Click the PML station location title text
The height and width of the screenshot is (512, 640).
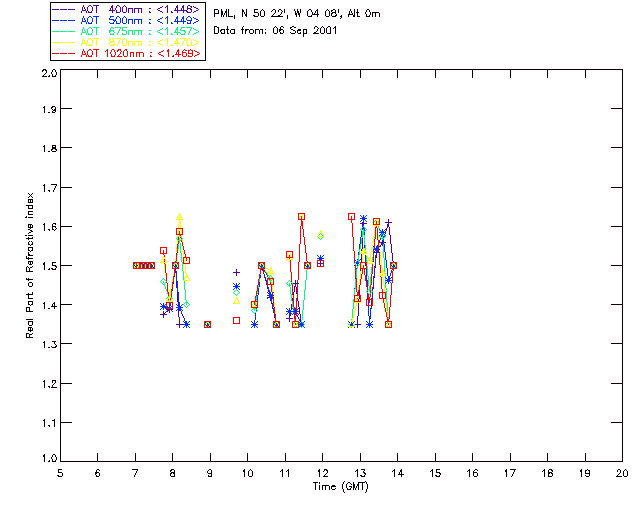[297, 14]
